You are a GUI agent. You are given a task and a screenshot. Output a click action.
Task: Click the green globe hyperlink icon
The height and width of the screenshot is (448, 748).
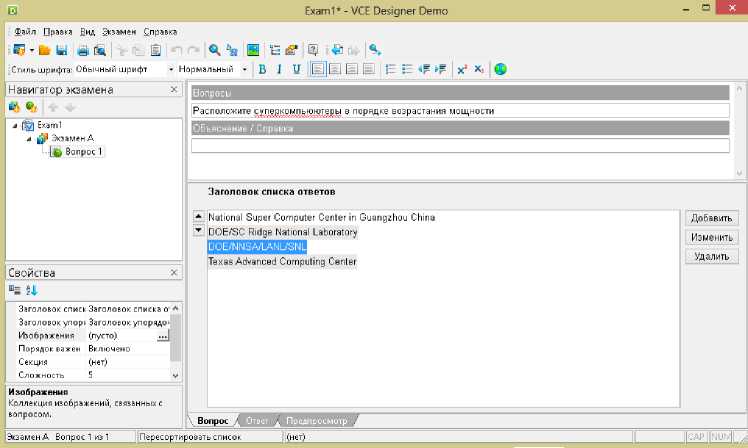tap(500, 69)
